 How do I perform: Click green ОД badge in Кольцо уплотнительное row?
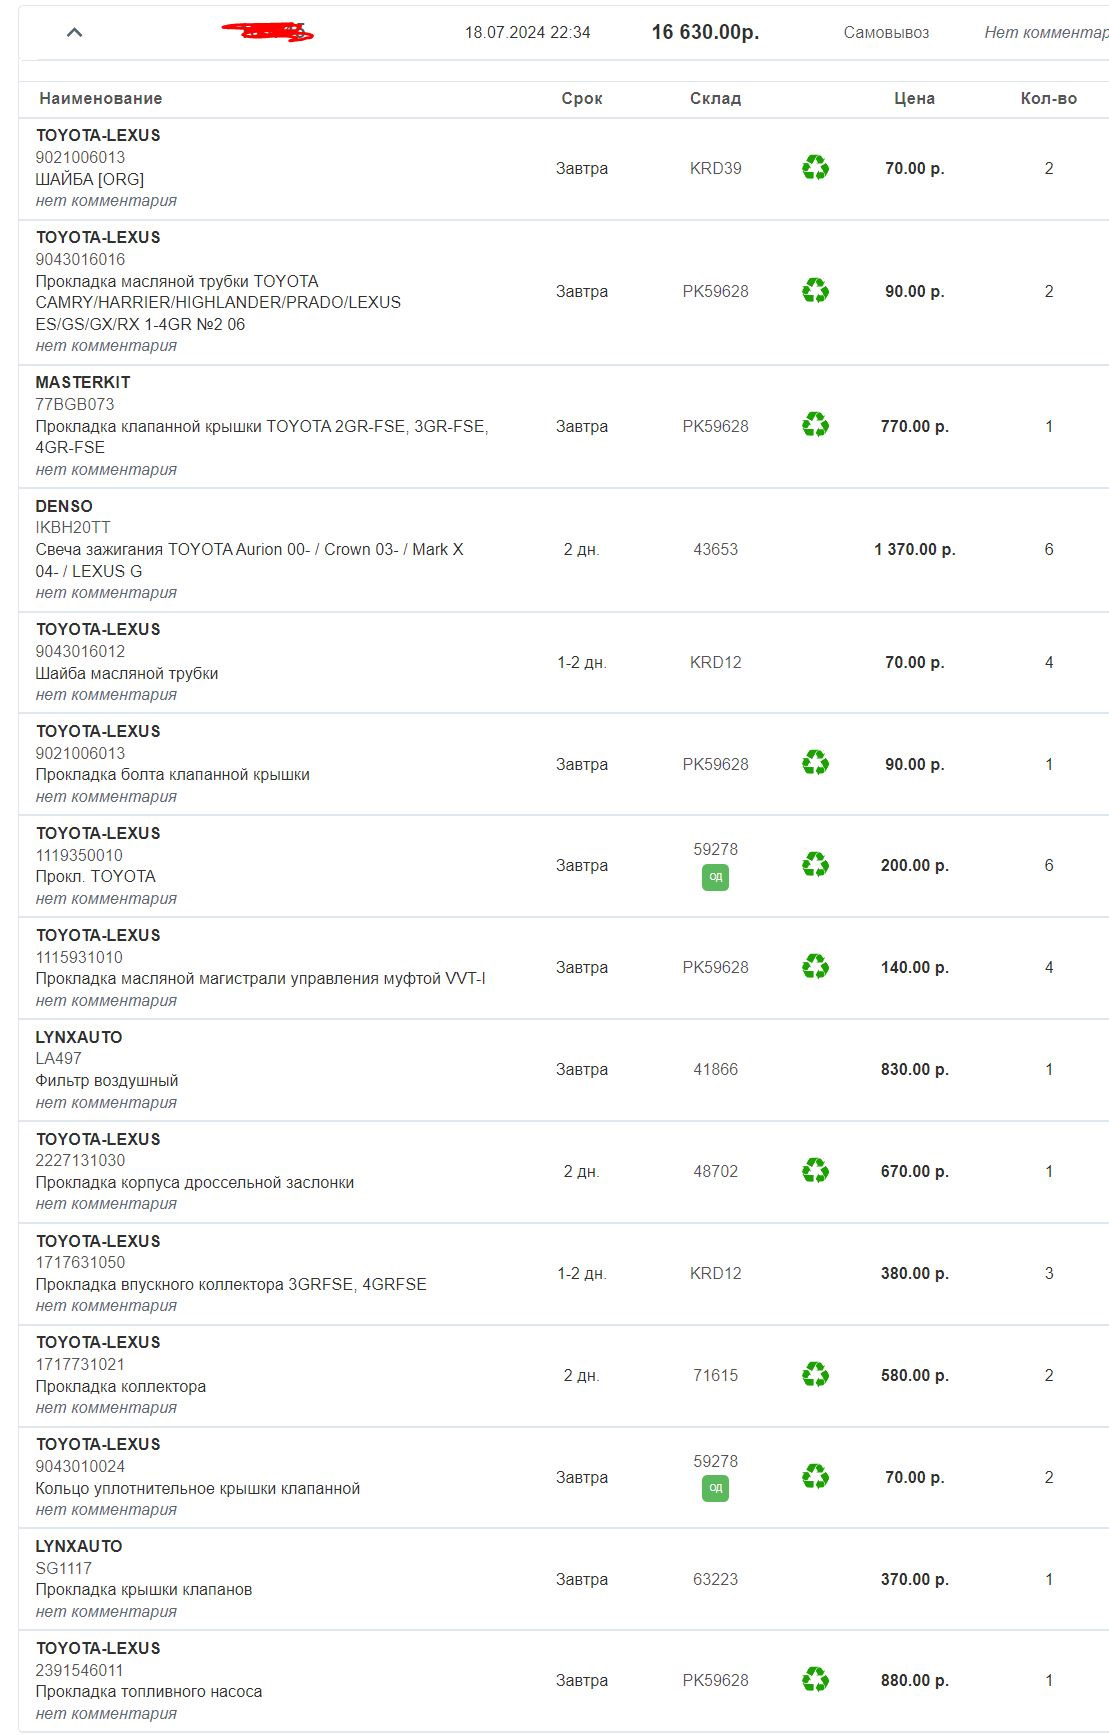pos(715,1488)
